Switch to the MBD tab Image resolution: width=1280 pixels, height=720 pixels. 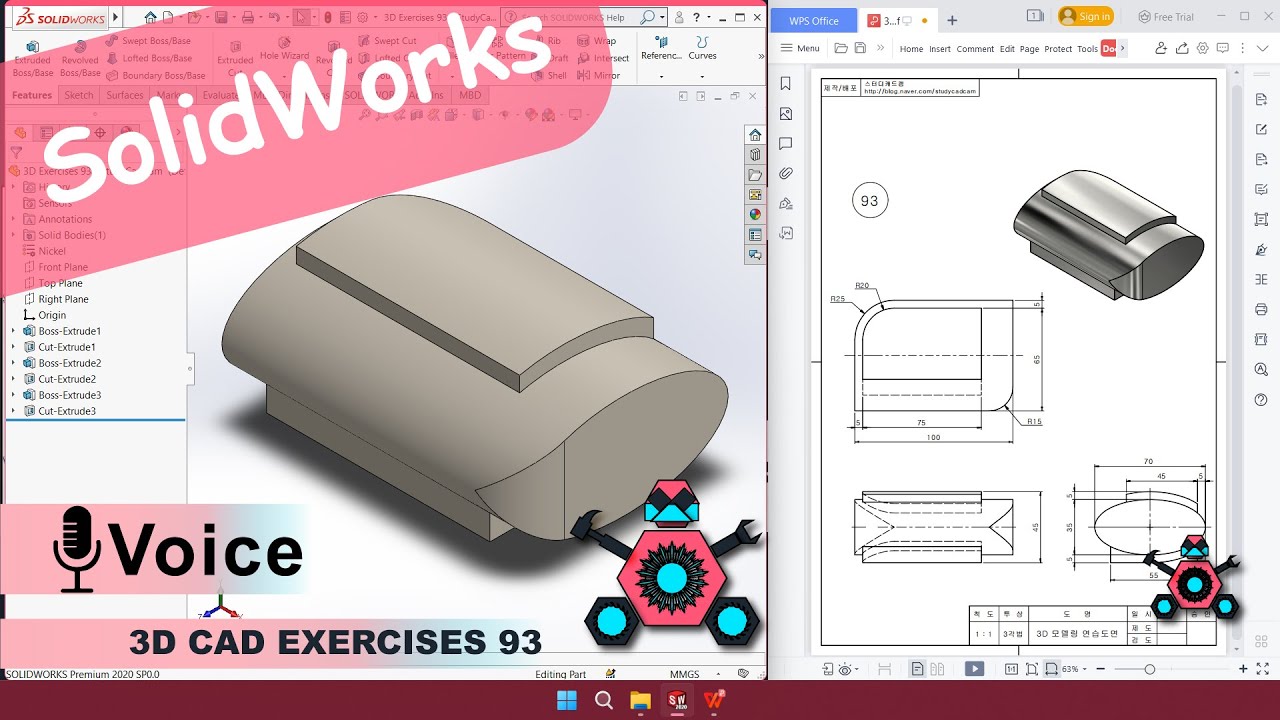point(469,95)
